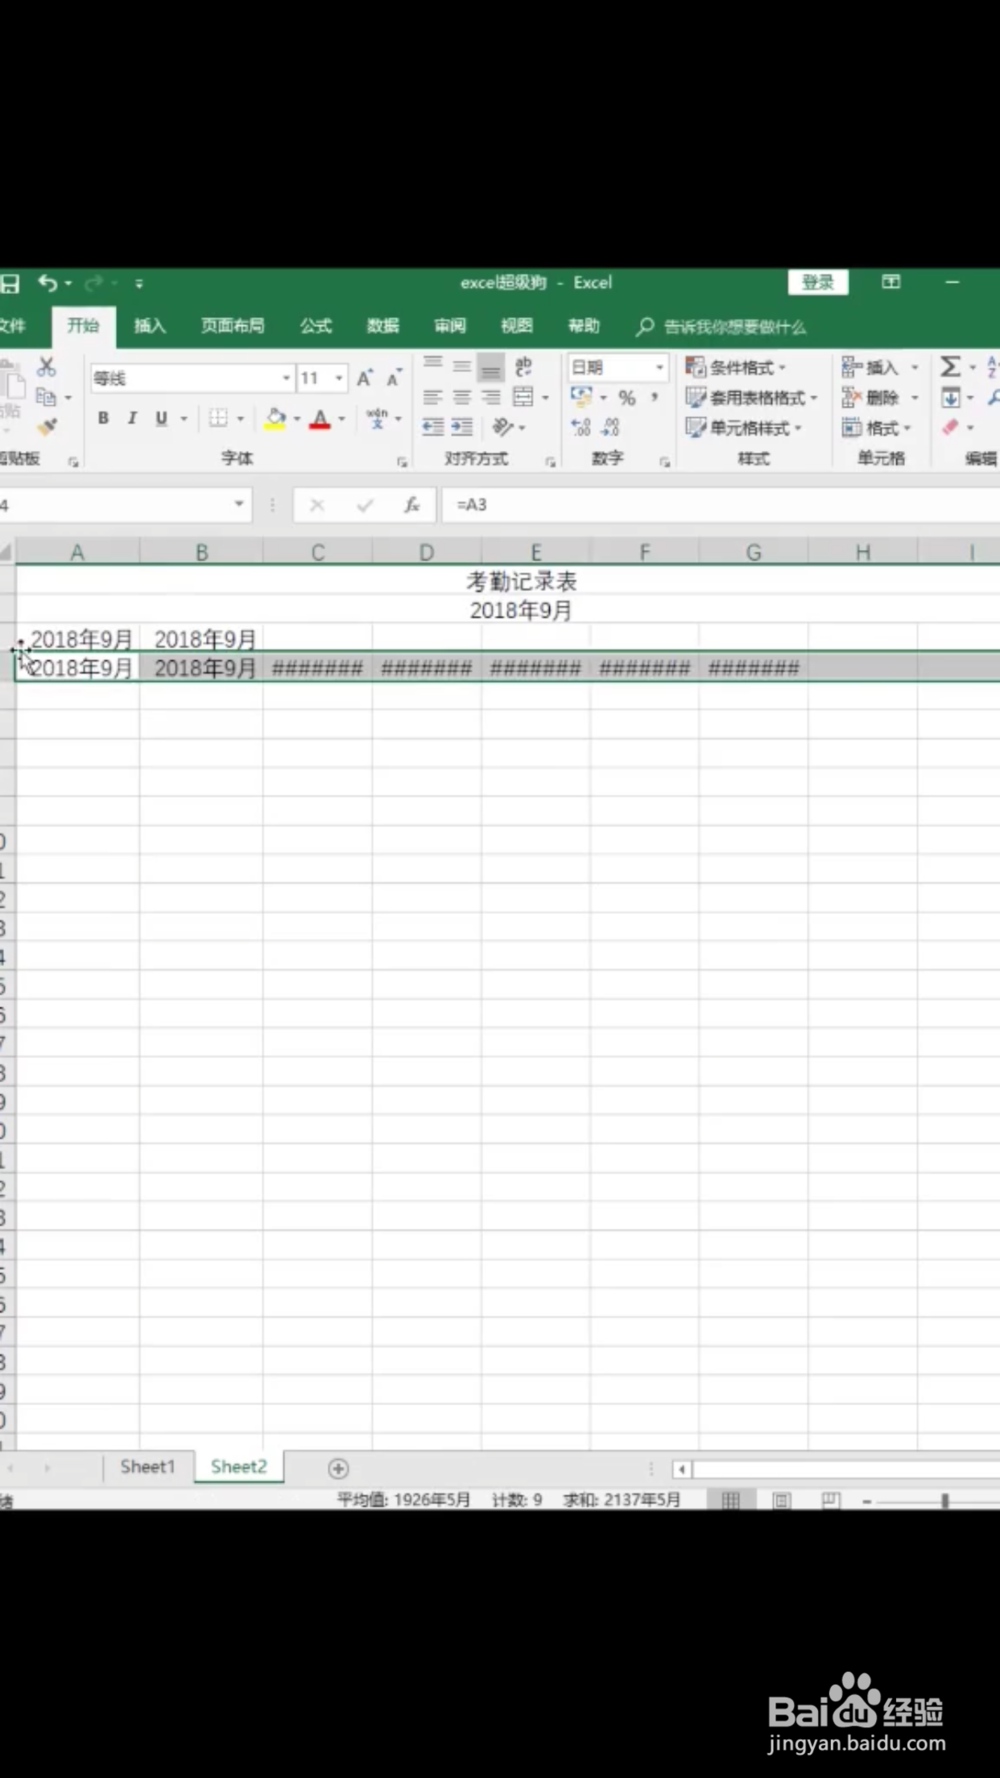Click Increase Decimal icon
The image size is (1000, 1778).
coord(581,428)
